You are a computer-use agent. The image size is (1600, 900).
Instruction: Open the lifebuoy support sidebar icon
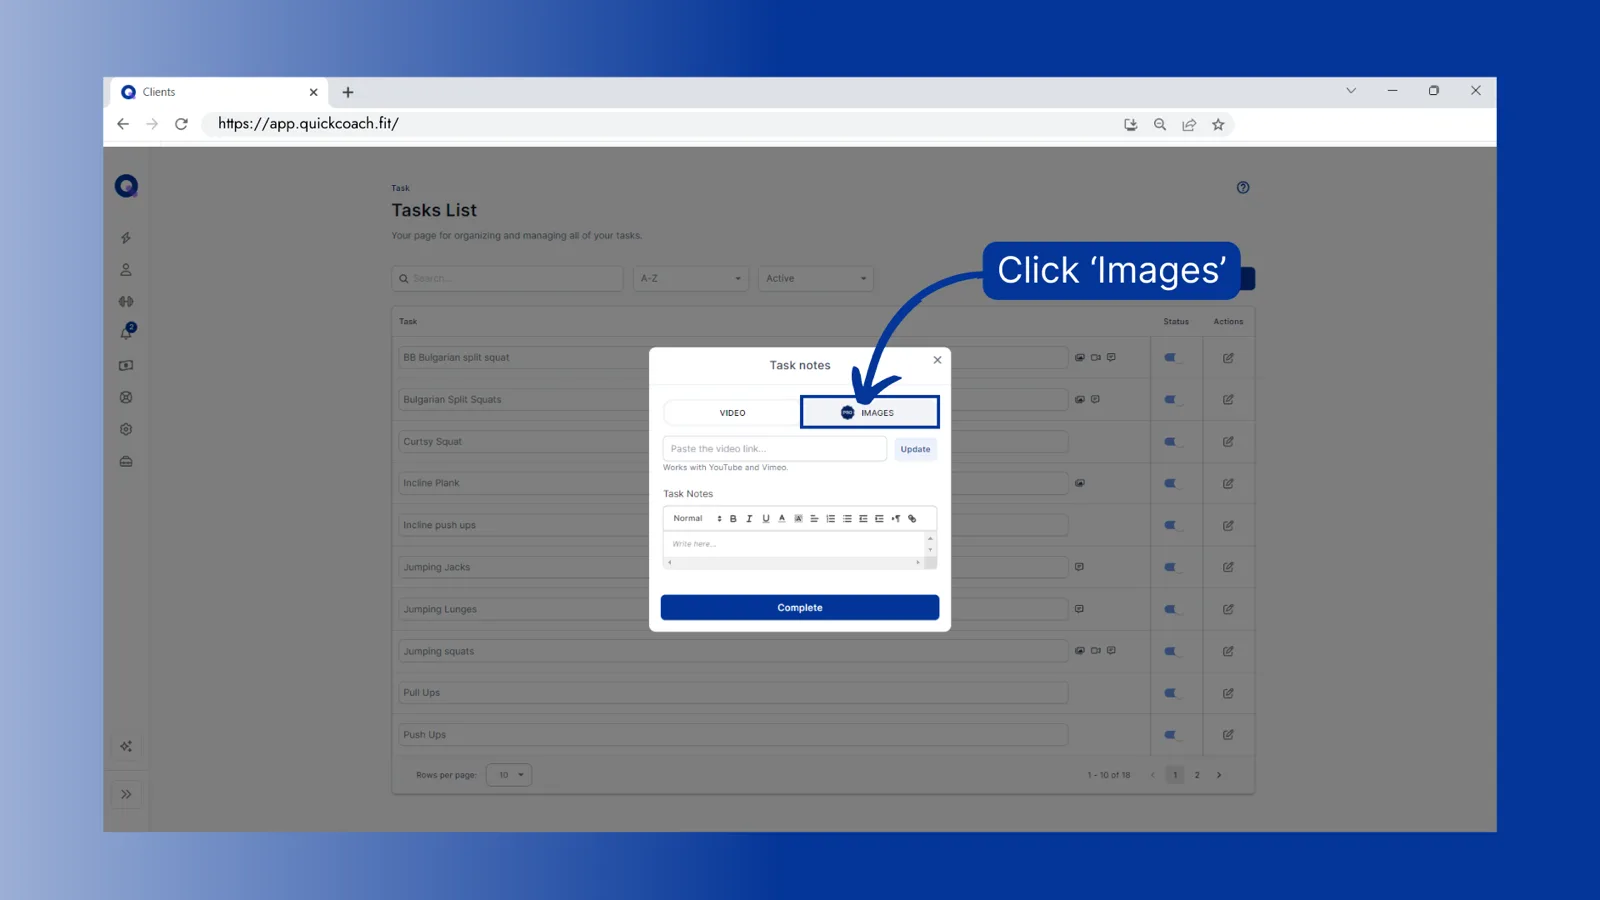[x=126, y=397]
